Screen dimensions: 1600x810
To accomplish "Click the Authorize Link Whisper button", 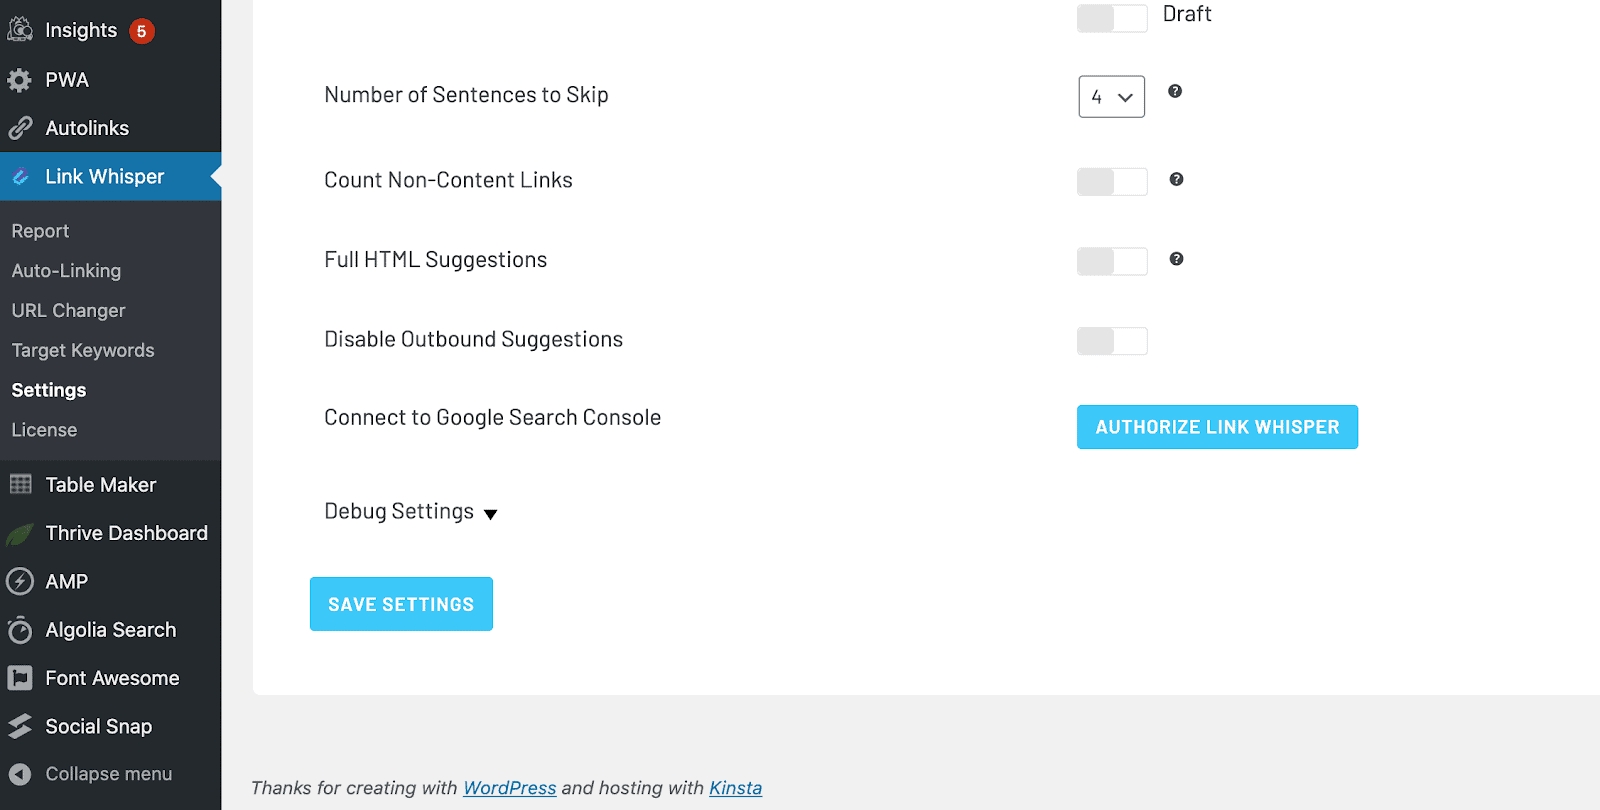I will [1217, 427].
